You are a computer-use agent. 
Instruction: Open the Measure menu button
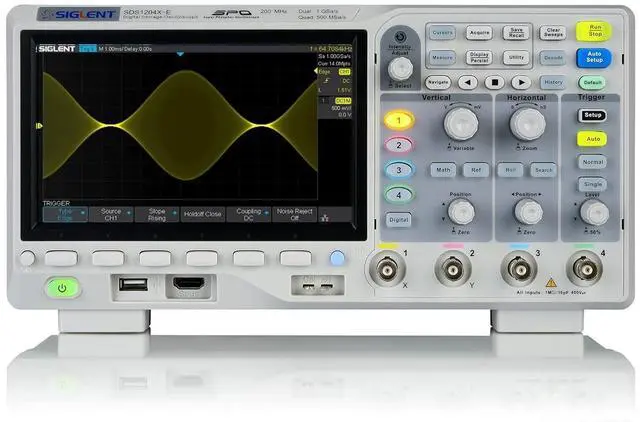coord(442,58)
